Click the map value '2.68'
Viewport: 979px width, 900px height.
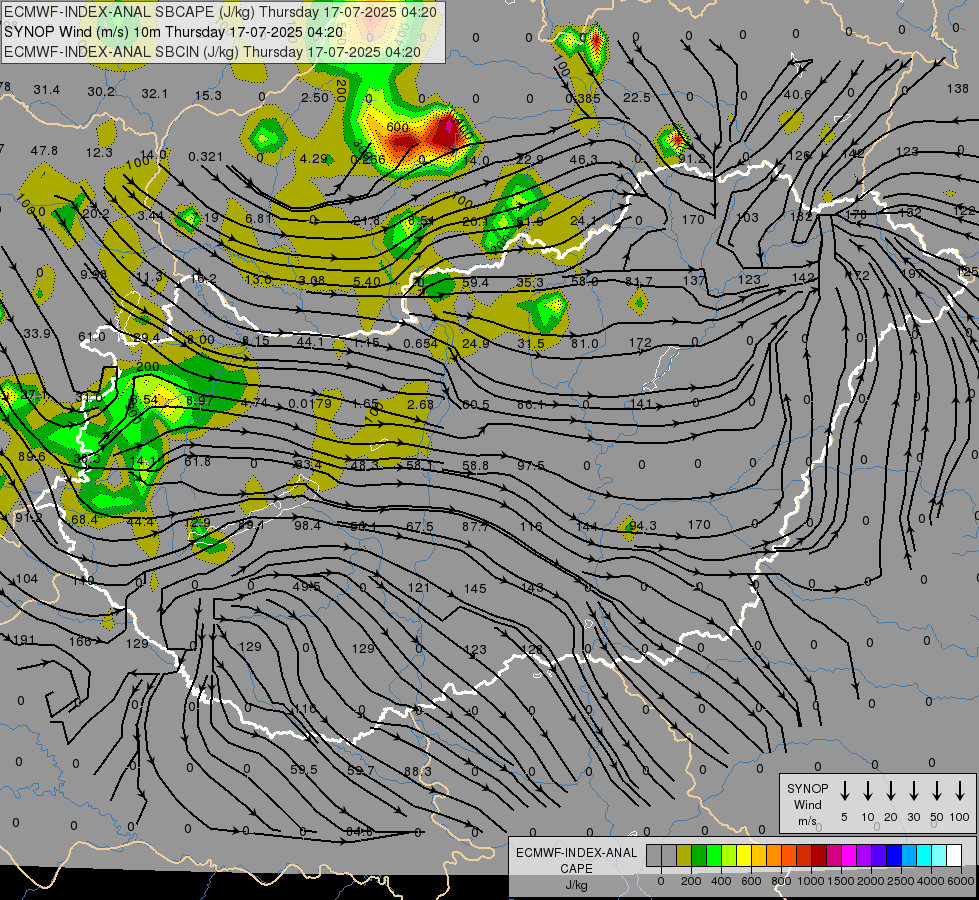pyautogui.click(x=420, y=405)
